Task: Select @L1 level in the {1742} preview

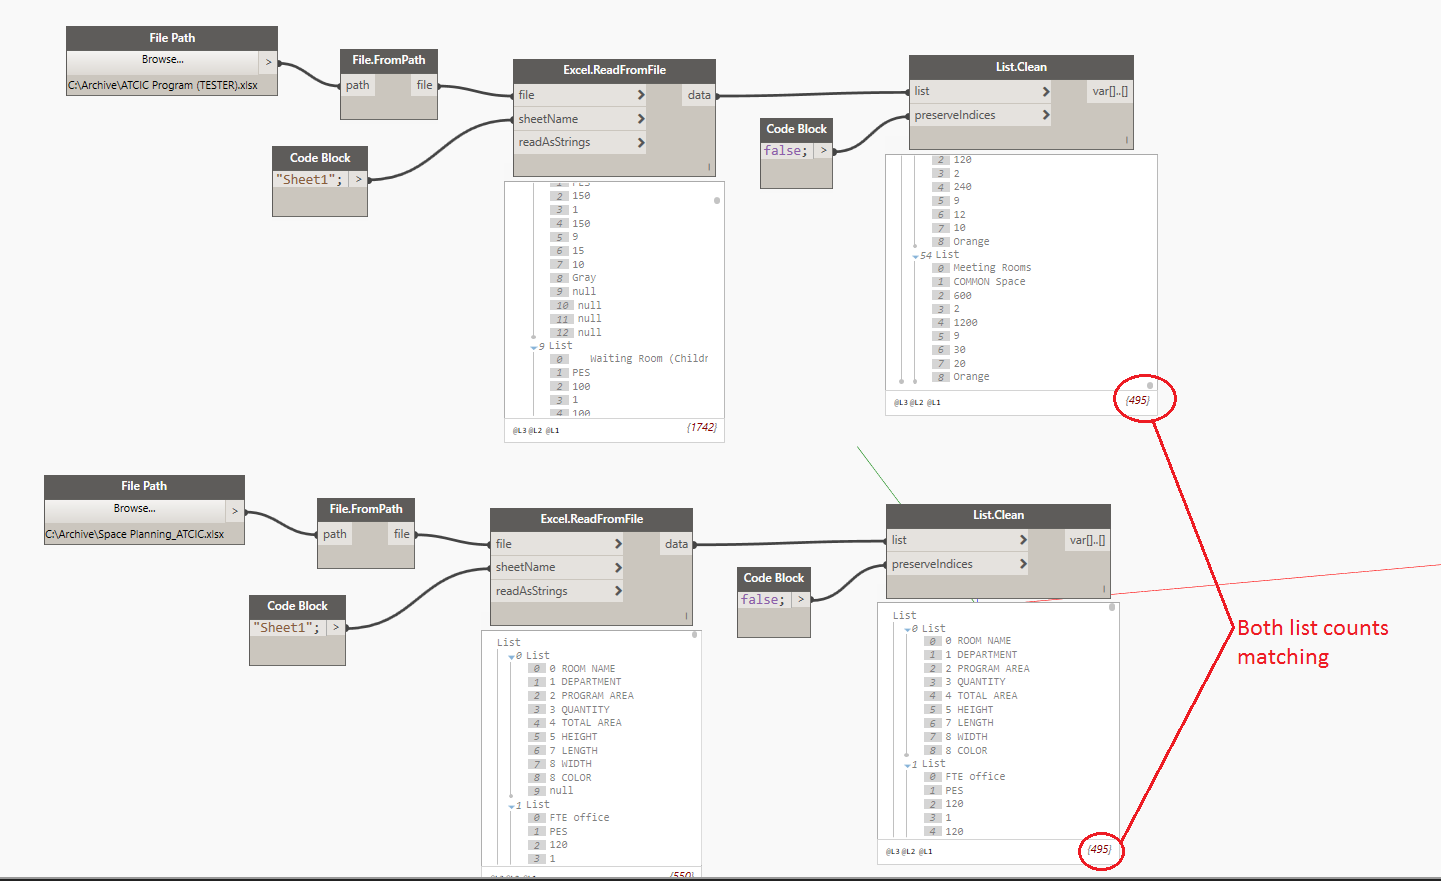Action: click(552, 431)
